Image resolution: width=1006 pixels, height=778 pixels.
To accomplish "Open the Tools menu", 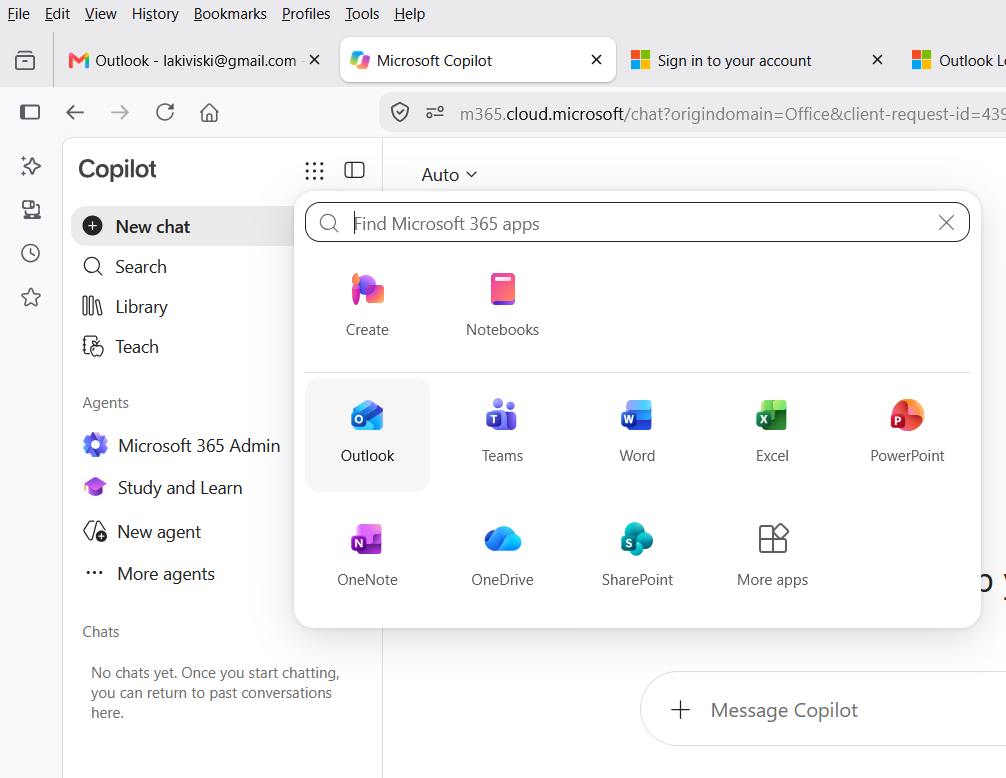I will (x=362, y=13).
